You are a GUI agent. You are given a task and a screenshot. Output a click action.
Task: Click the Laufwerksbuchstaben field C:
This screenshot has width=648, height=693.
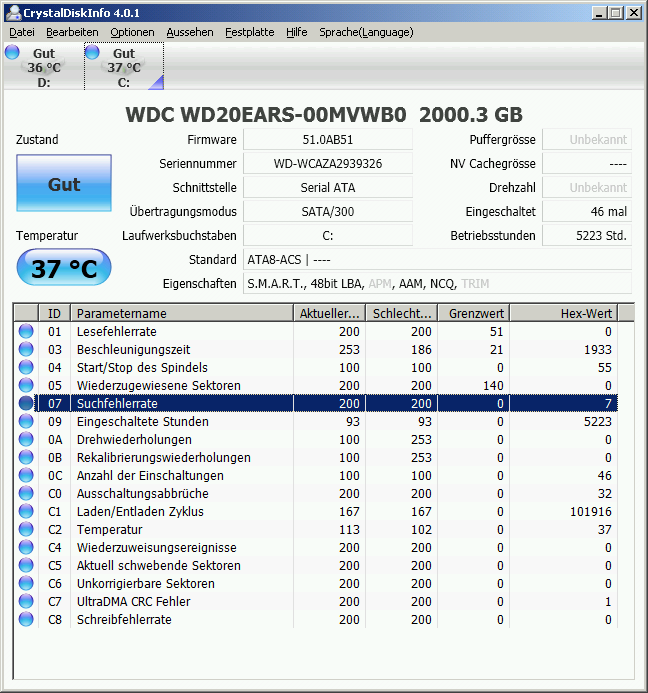pos(328,236)
